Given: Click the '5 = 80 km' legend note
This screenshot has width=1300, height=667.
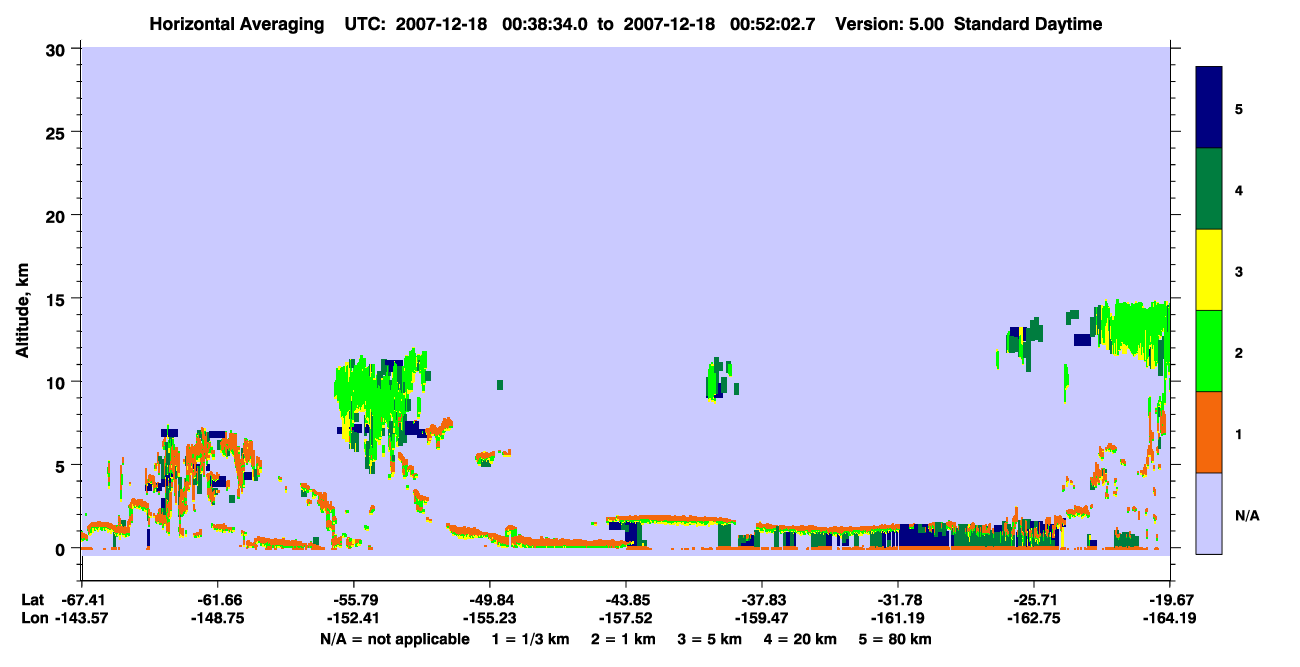Looking at the screenshot, I should coord(896,639).
